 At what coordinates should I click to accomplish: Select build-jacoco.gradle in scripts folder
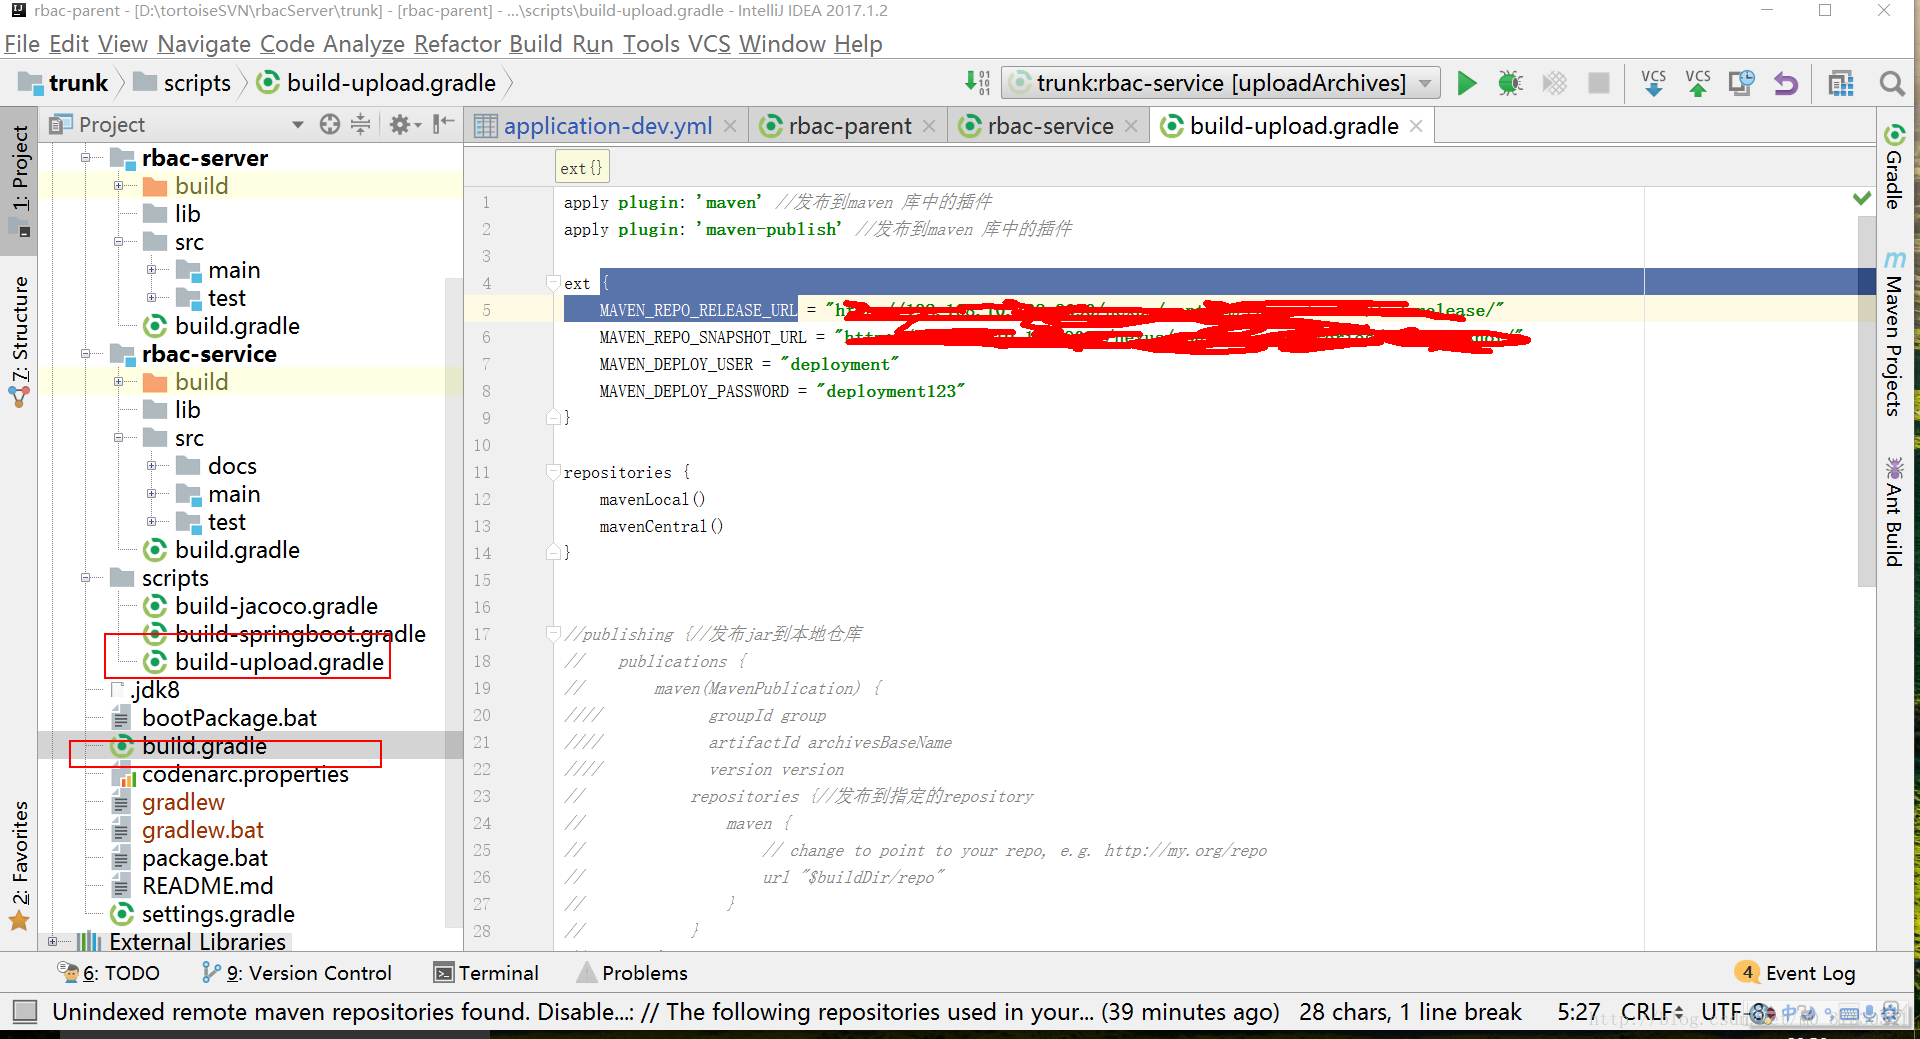coord(276,606)
